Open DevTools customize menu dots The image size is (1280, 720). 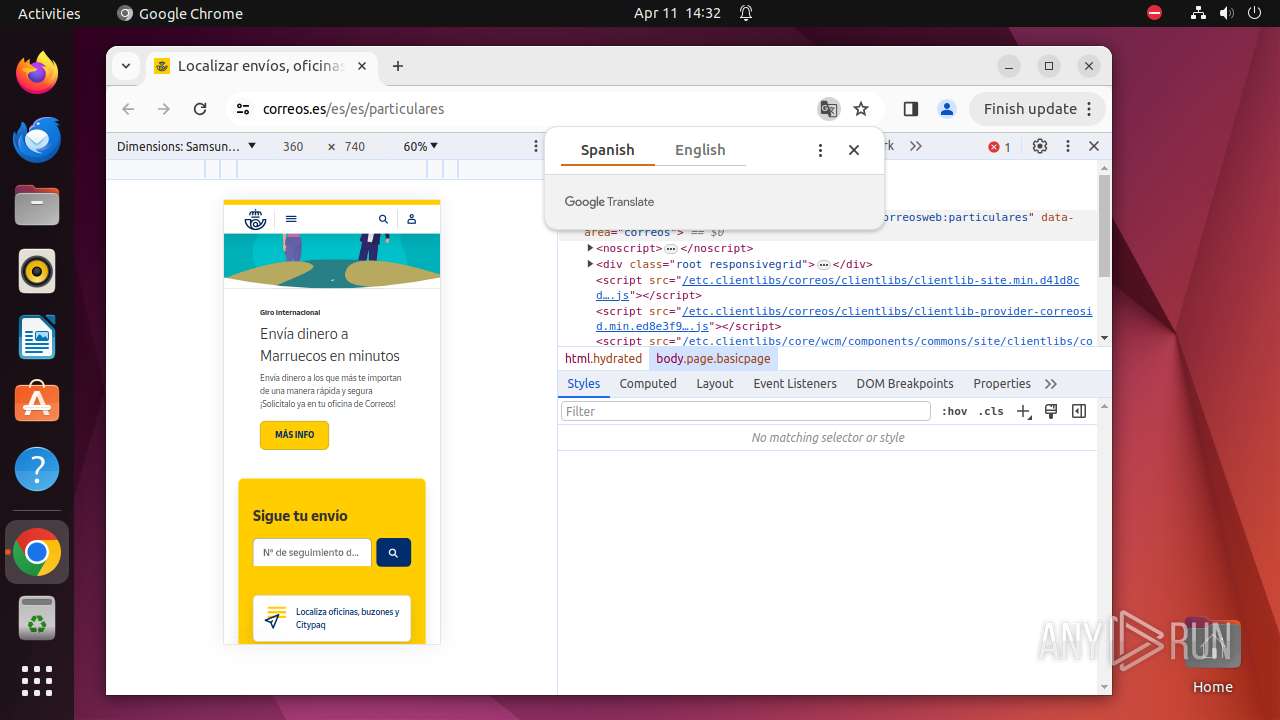(x=1068, y=146)
